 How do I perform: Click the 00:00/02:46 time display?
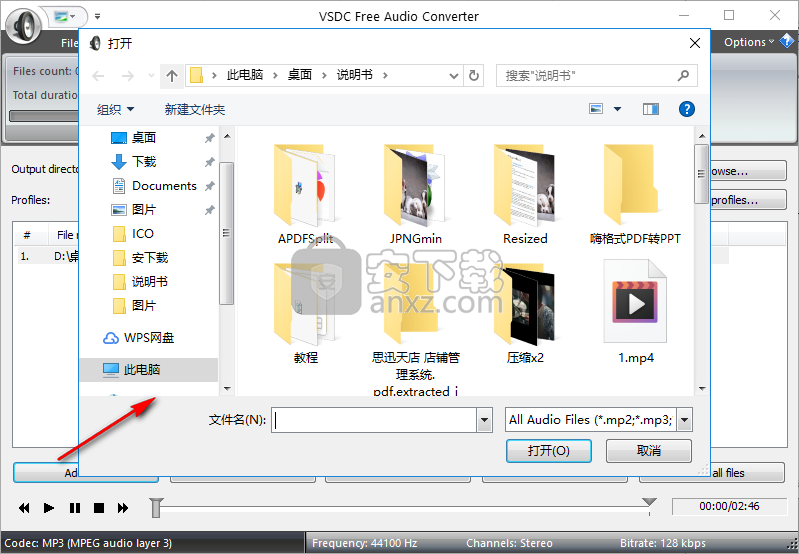pos(729,506)
